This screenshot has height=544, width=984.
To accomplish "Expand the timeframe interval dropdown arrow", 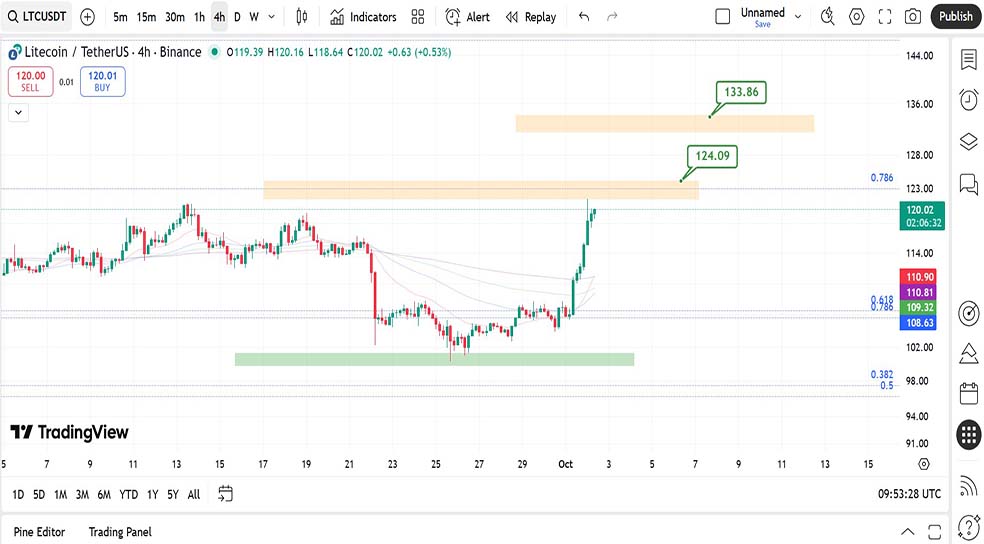I will pyautogui.click(x=272, y=17).
